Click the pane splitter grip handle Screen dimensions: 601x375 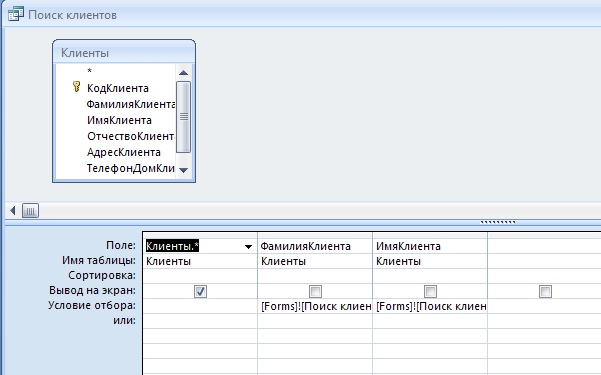click(498, 222)
